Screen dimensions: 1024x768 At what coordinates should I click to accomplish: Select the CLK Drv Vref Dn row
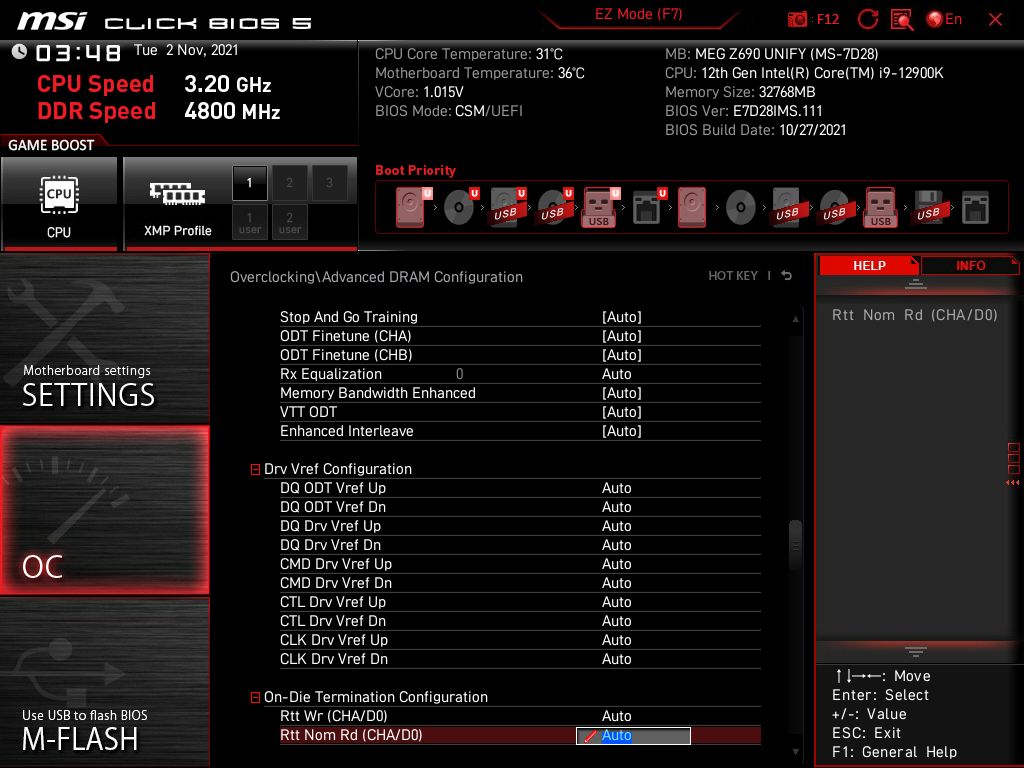pyautogui.click(x=520, y=658)
